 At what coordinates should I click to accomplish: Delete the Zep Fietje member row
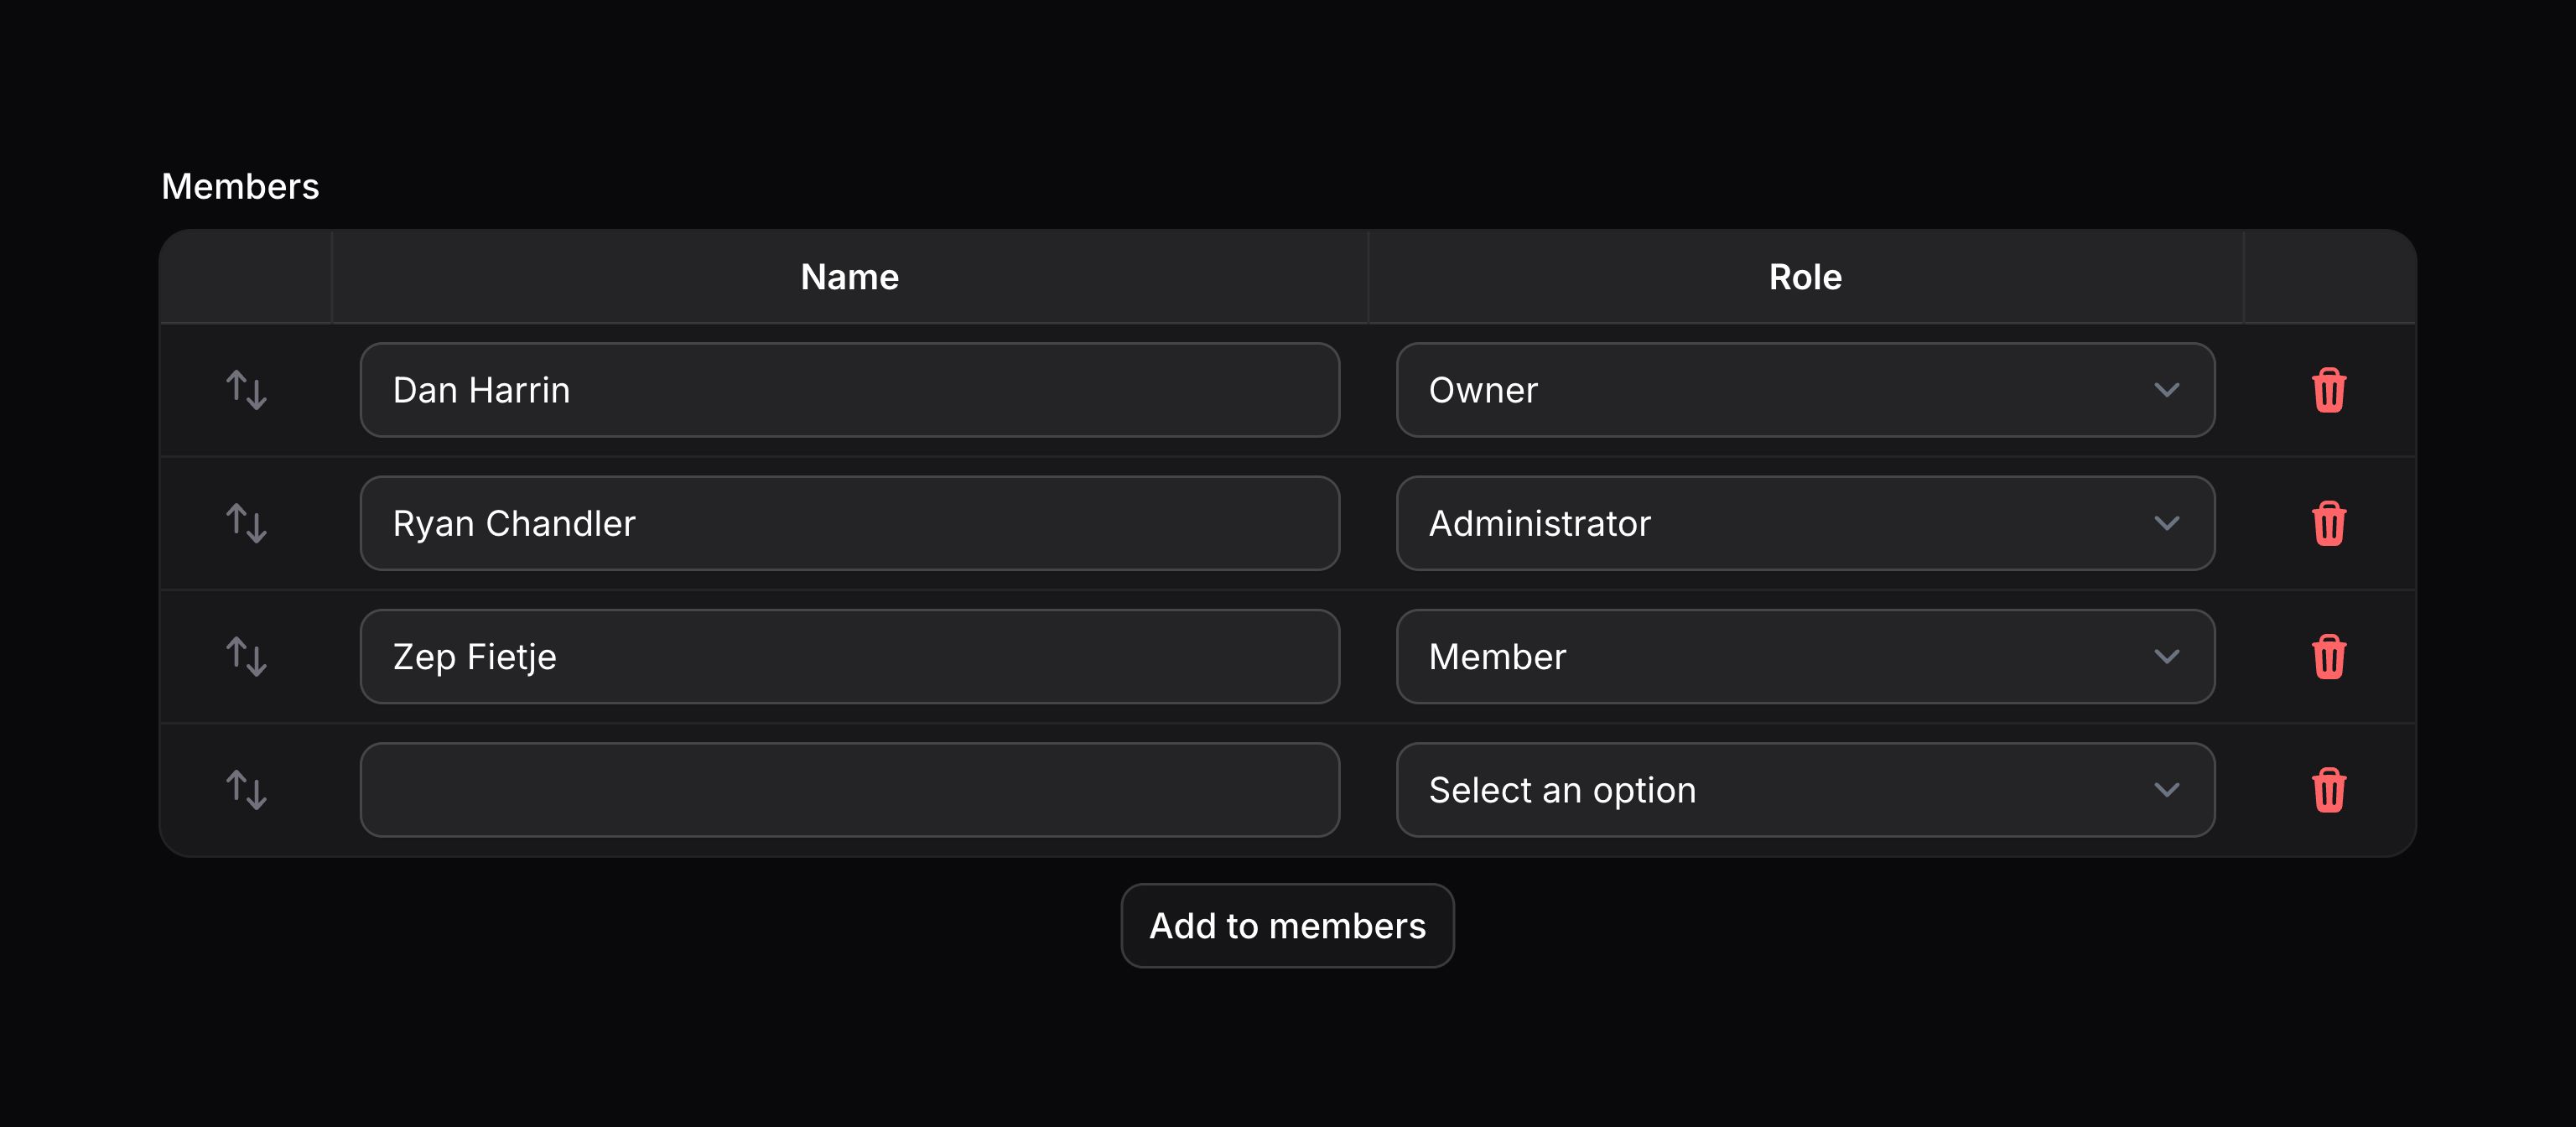coord(2330,656)
